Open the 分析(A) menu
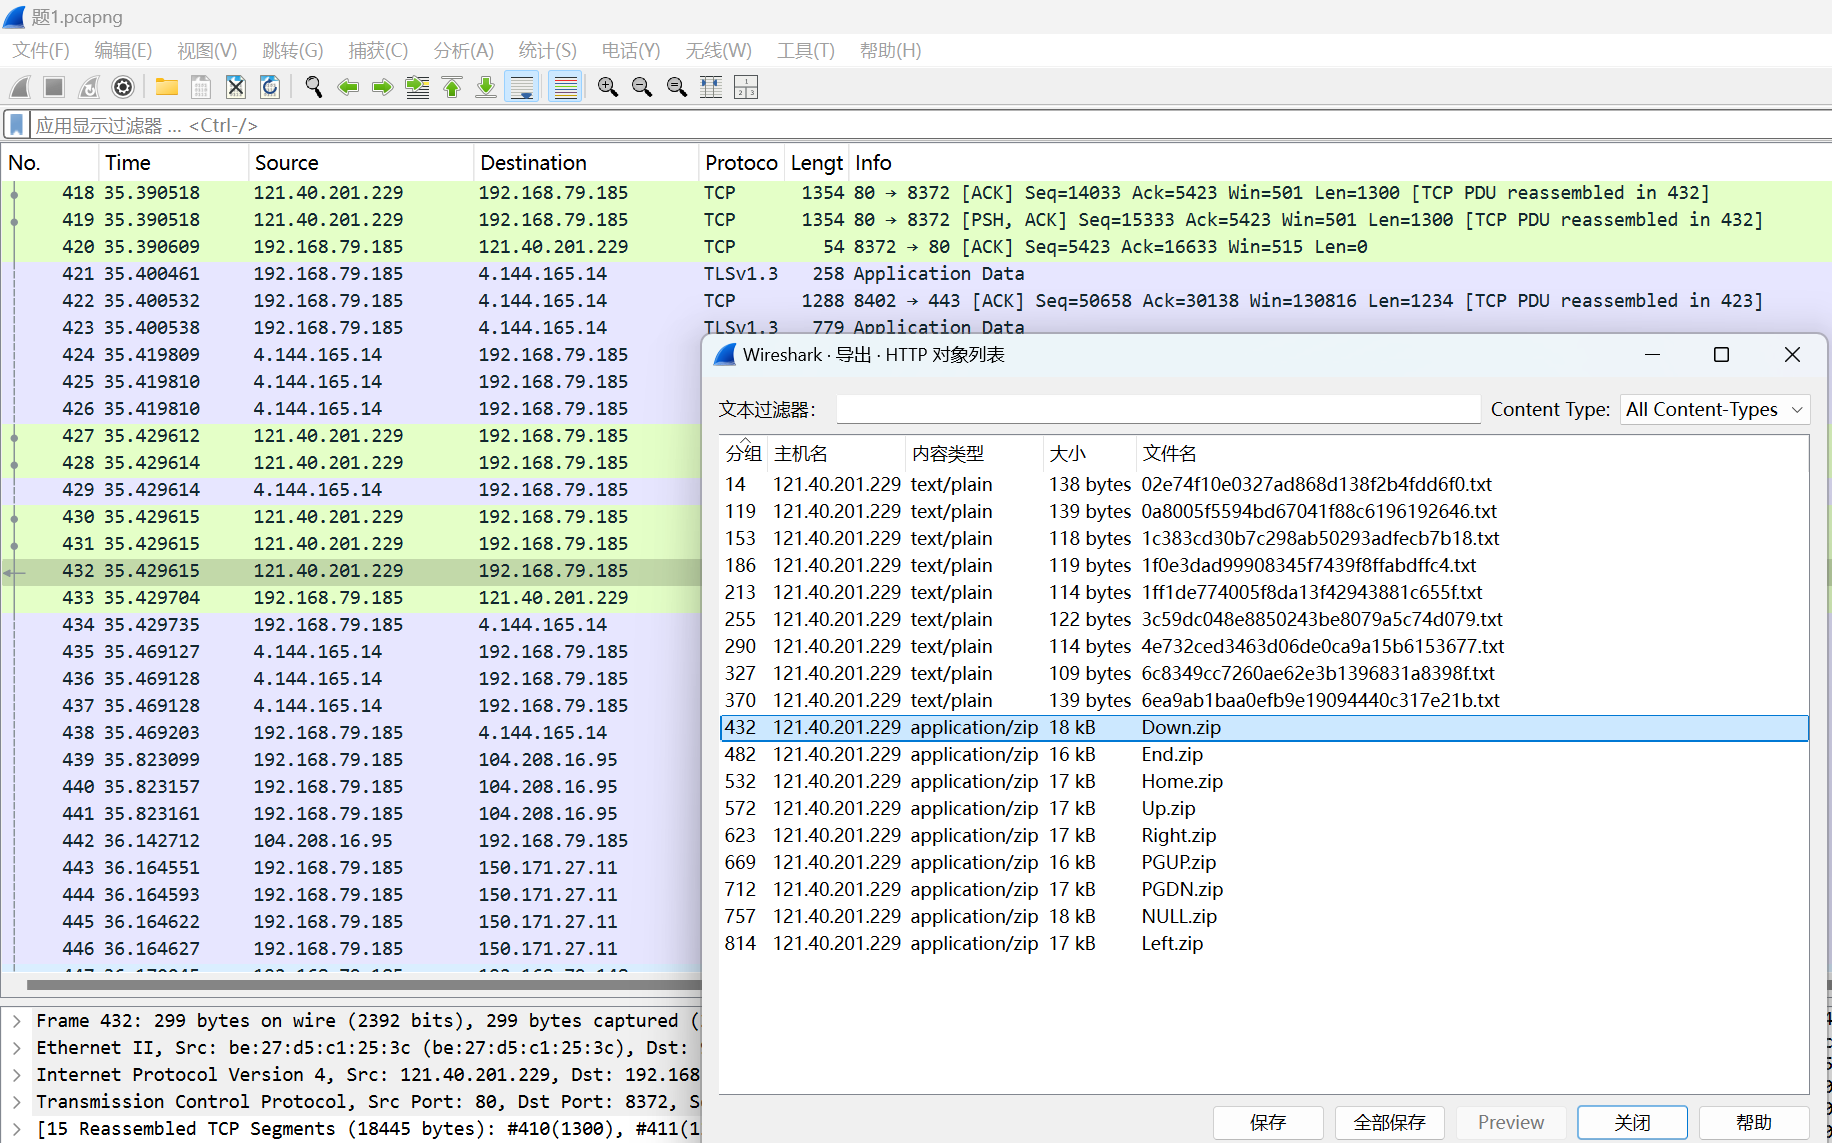The width and height of the screenshot is (1832, 1143). (464, 50)
